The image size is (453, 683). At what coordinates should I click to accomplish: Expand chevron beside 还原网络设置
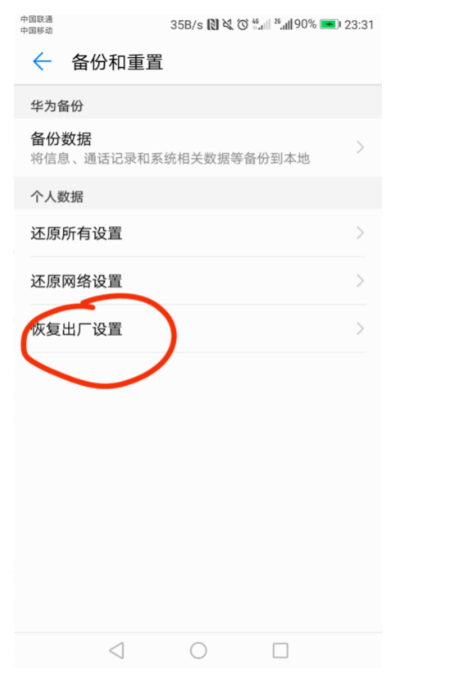[x=360, y=281]
